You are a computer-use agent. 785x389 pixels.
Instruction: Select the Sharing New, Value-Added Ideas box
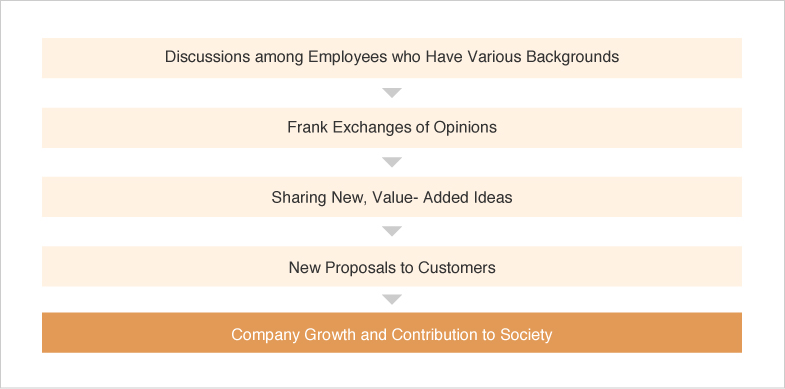[x=392, y=197]
